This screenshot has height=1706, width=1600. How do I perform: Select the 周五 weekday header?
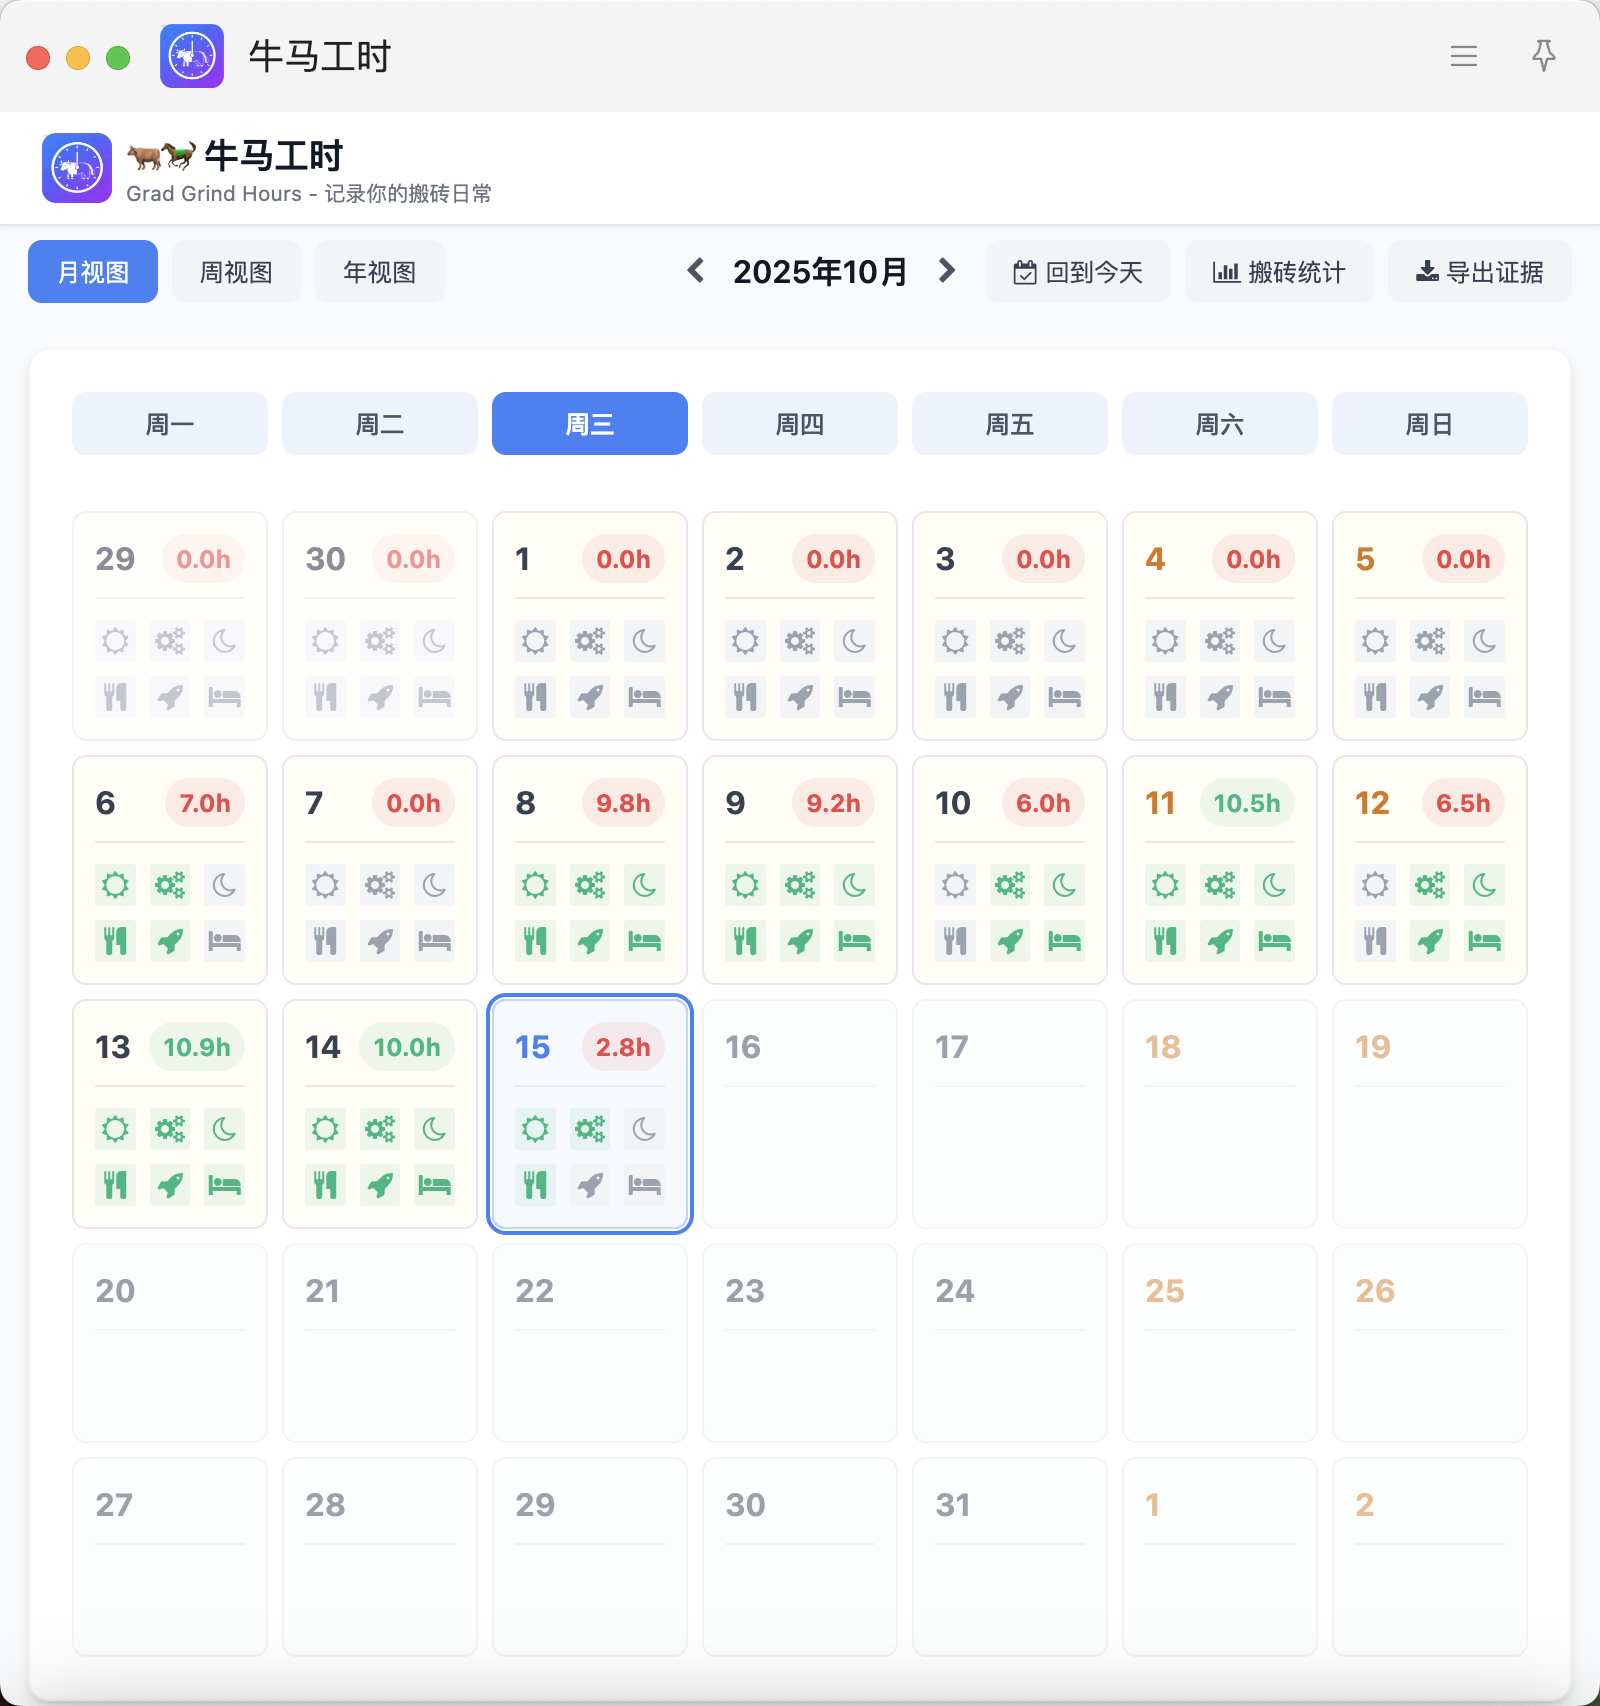[x=1010, y=424]
